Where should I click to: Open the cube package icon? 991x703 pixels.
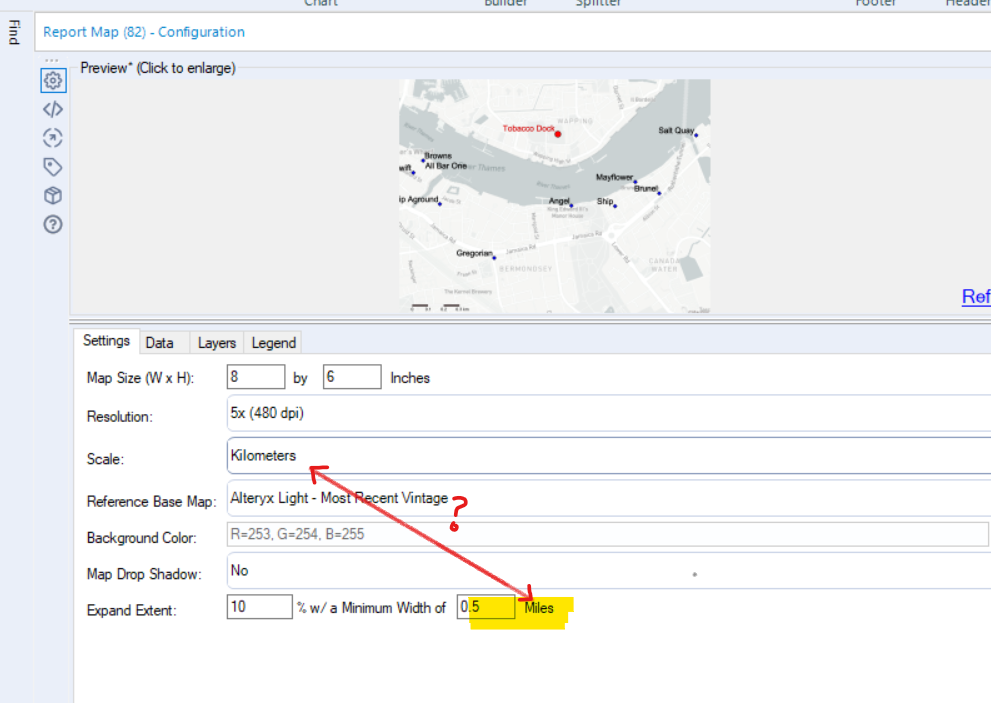tap(53, 195)
